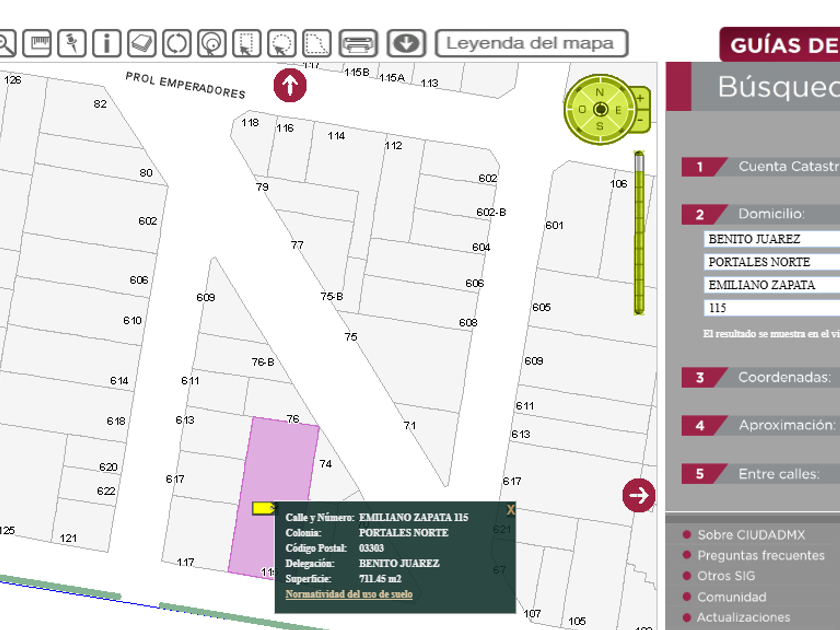Screen dimensions: 840x630
Task: Refresh the map with circular arrows icon
Action: tap(176, 43)
